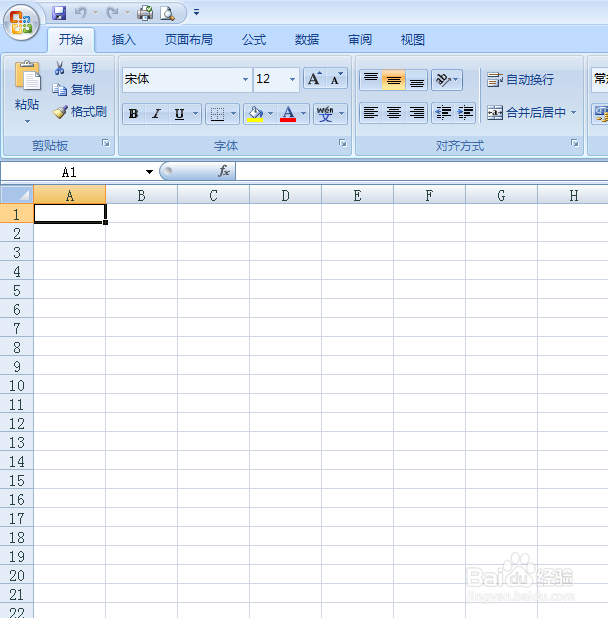Toggle align text right
The width and height of the screenshot is (608, 618).
click(x=416, y=113)
